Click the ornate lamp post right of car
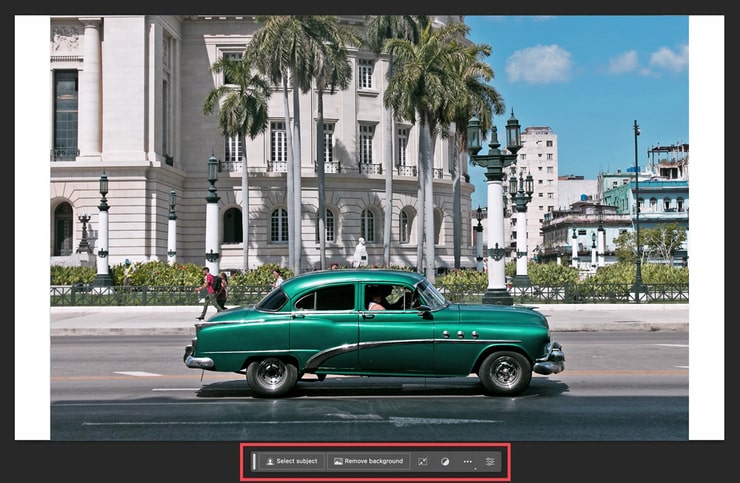The width and height of the screenshot is (740, 483). tap(497, 210)
